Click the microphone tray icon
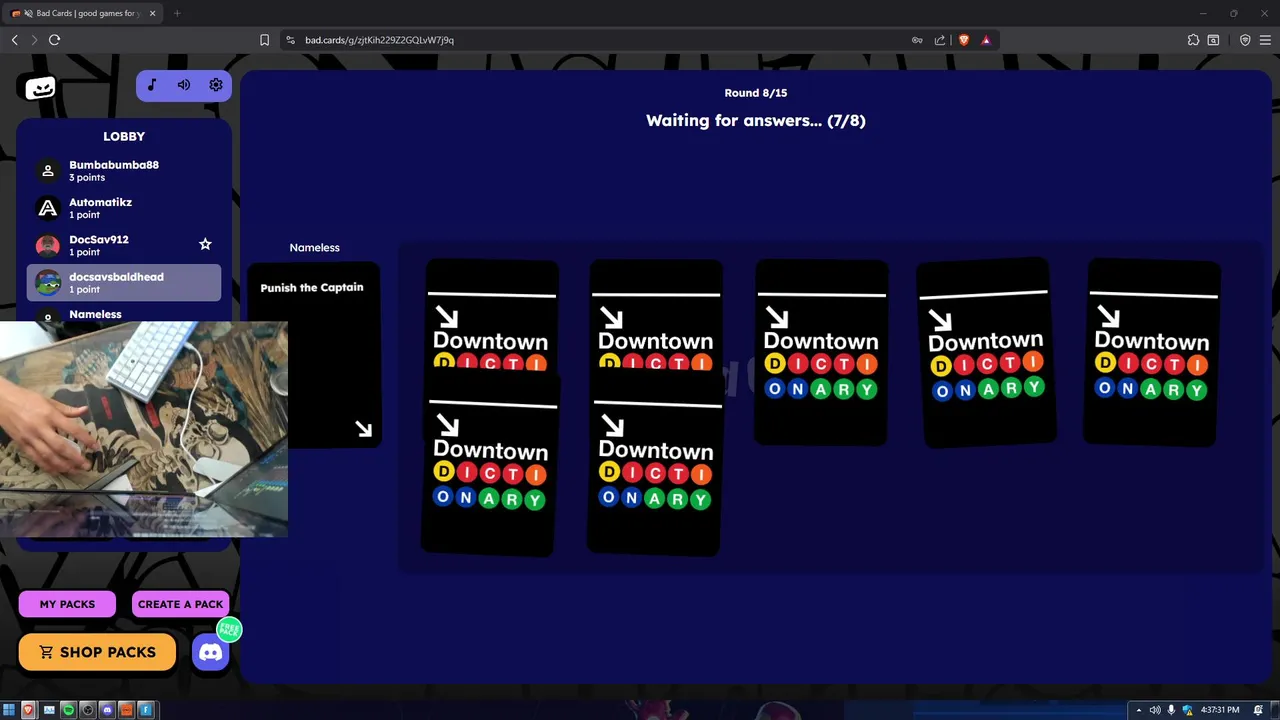 pyautogui.click(x=1171, y=710)
